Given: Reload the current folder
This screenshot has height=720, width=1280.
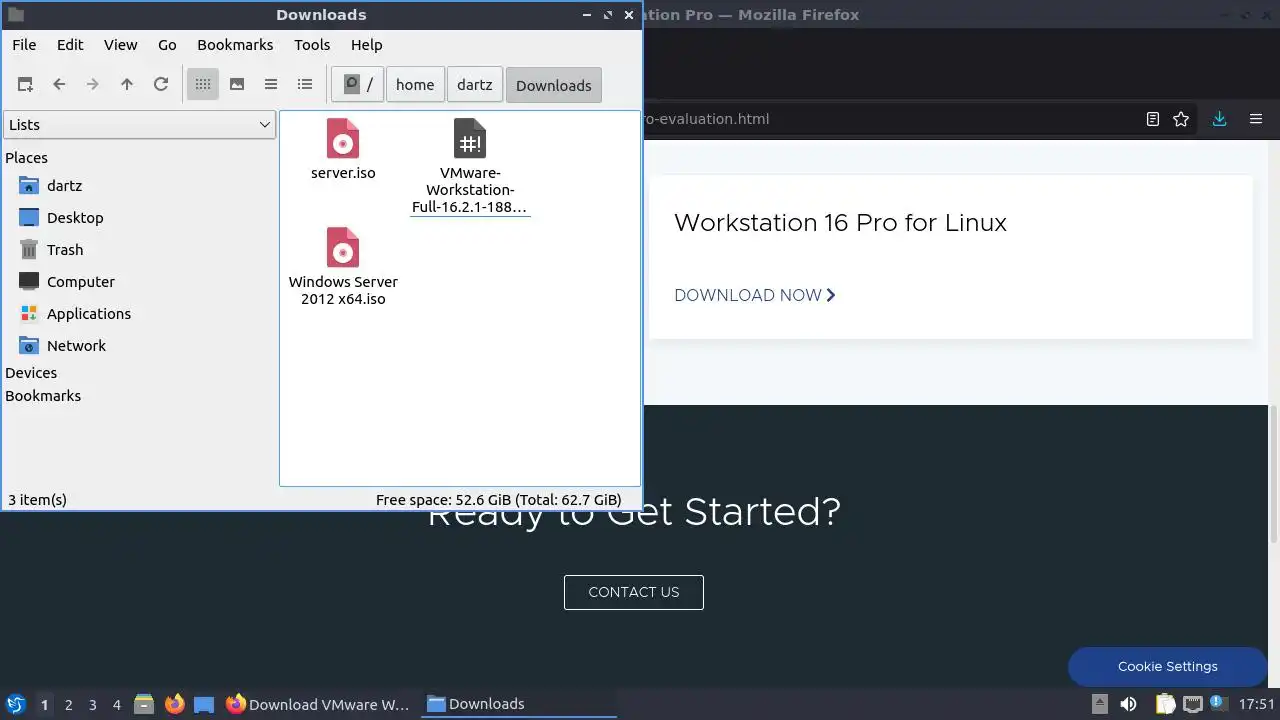Looking at the screenshot, I should pos(161,85).
